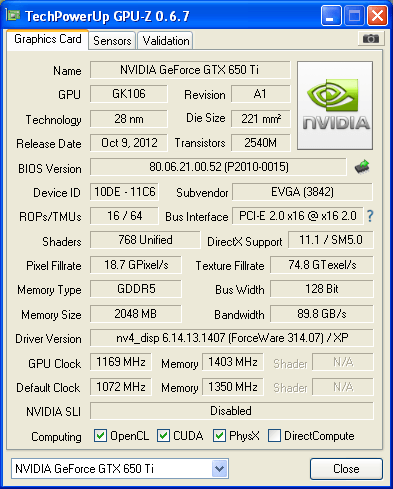393x489 pixels.
Task: Toggle the PhysX checkbox
Action: pyautogui.click(x=219, y=435)
